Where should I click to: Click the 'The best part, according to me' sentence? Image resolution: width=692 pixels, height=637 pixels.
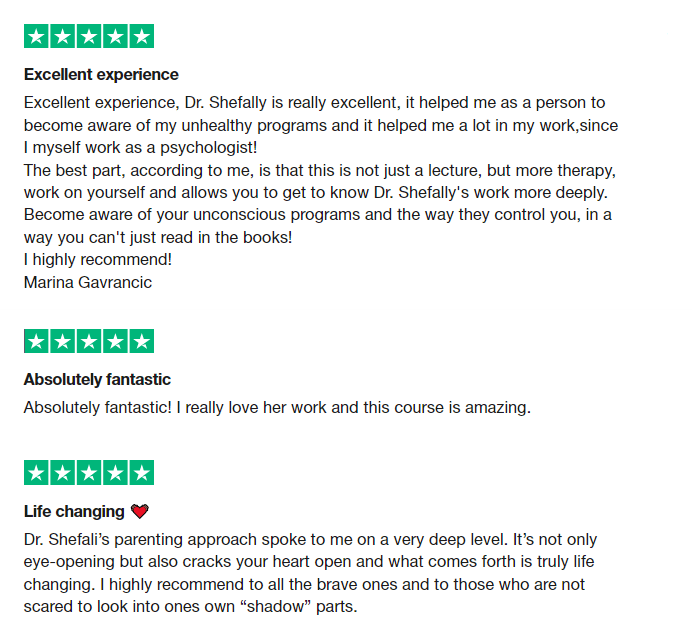pos(320,170)
